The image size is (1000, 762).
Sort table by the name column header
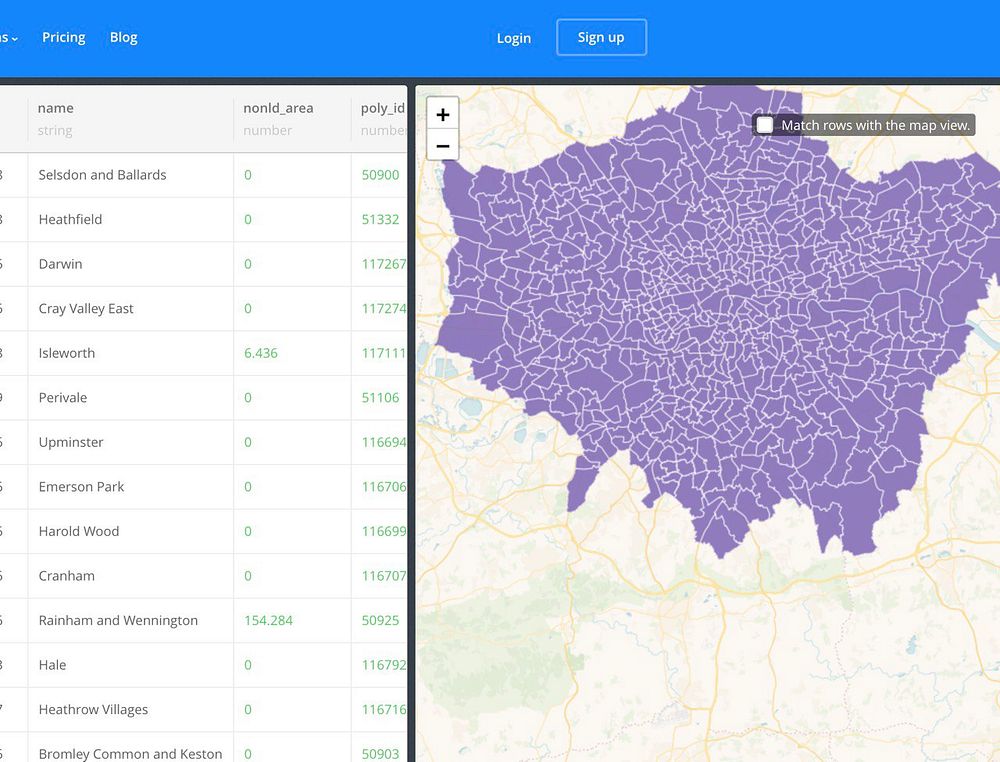click(x=55, y=108)
